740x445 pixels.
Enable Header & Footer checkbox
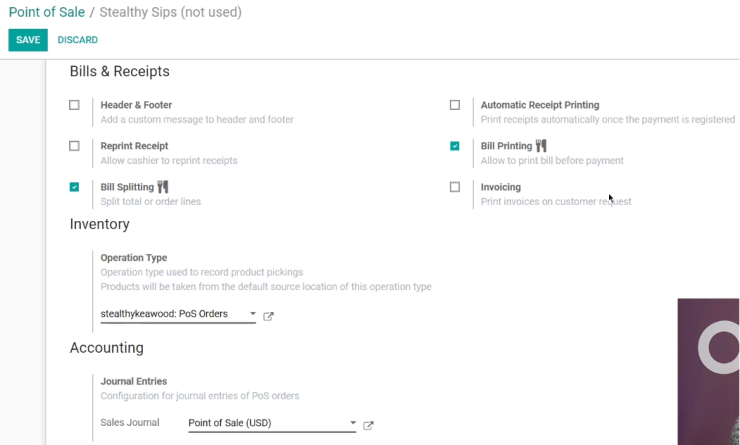pos(74,105)
